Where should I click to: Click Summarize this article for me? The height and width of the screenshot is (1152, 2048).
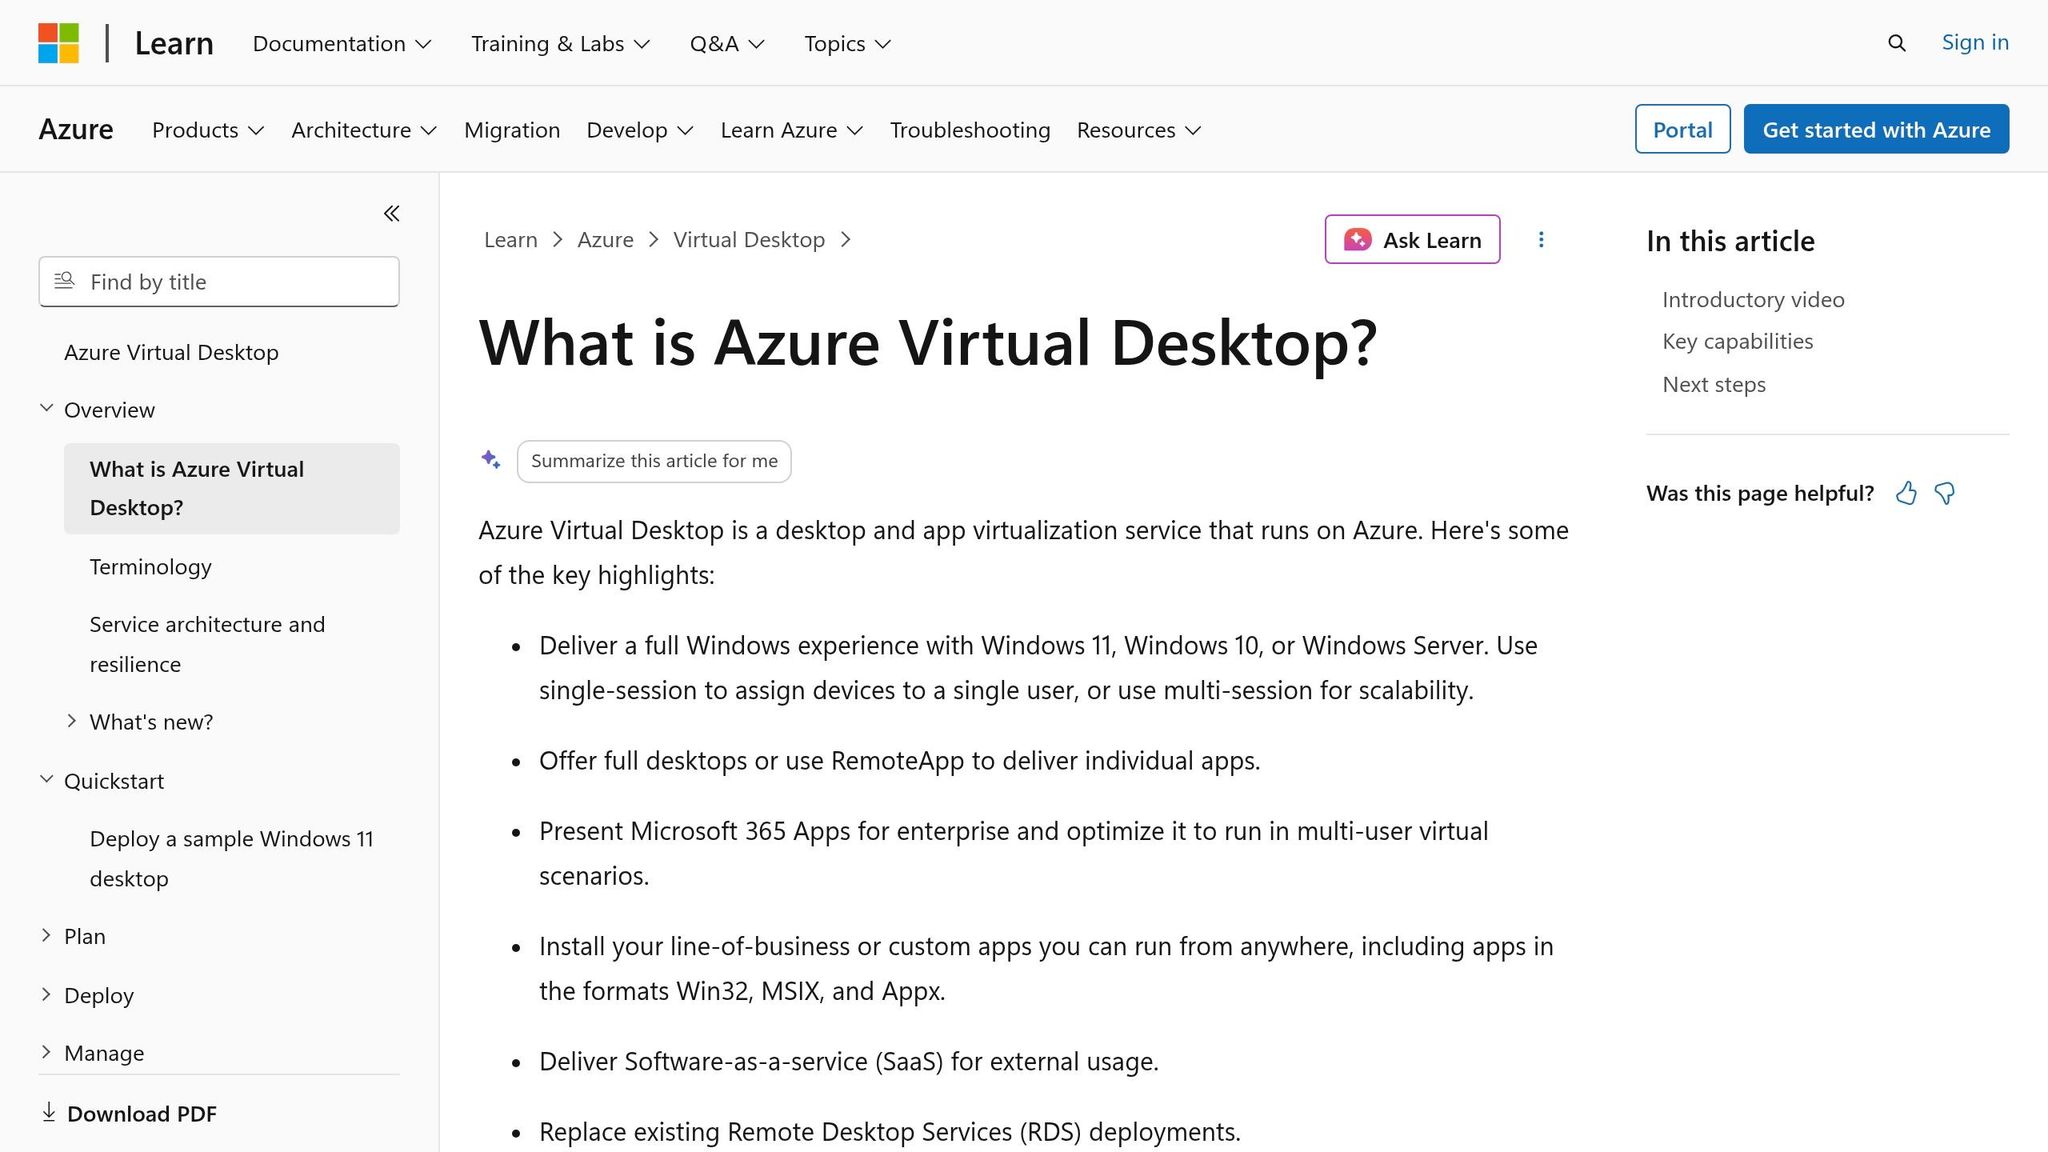point(654,461)
